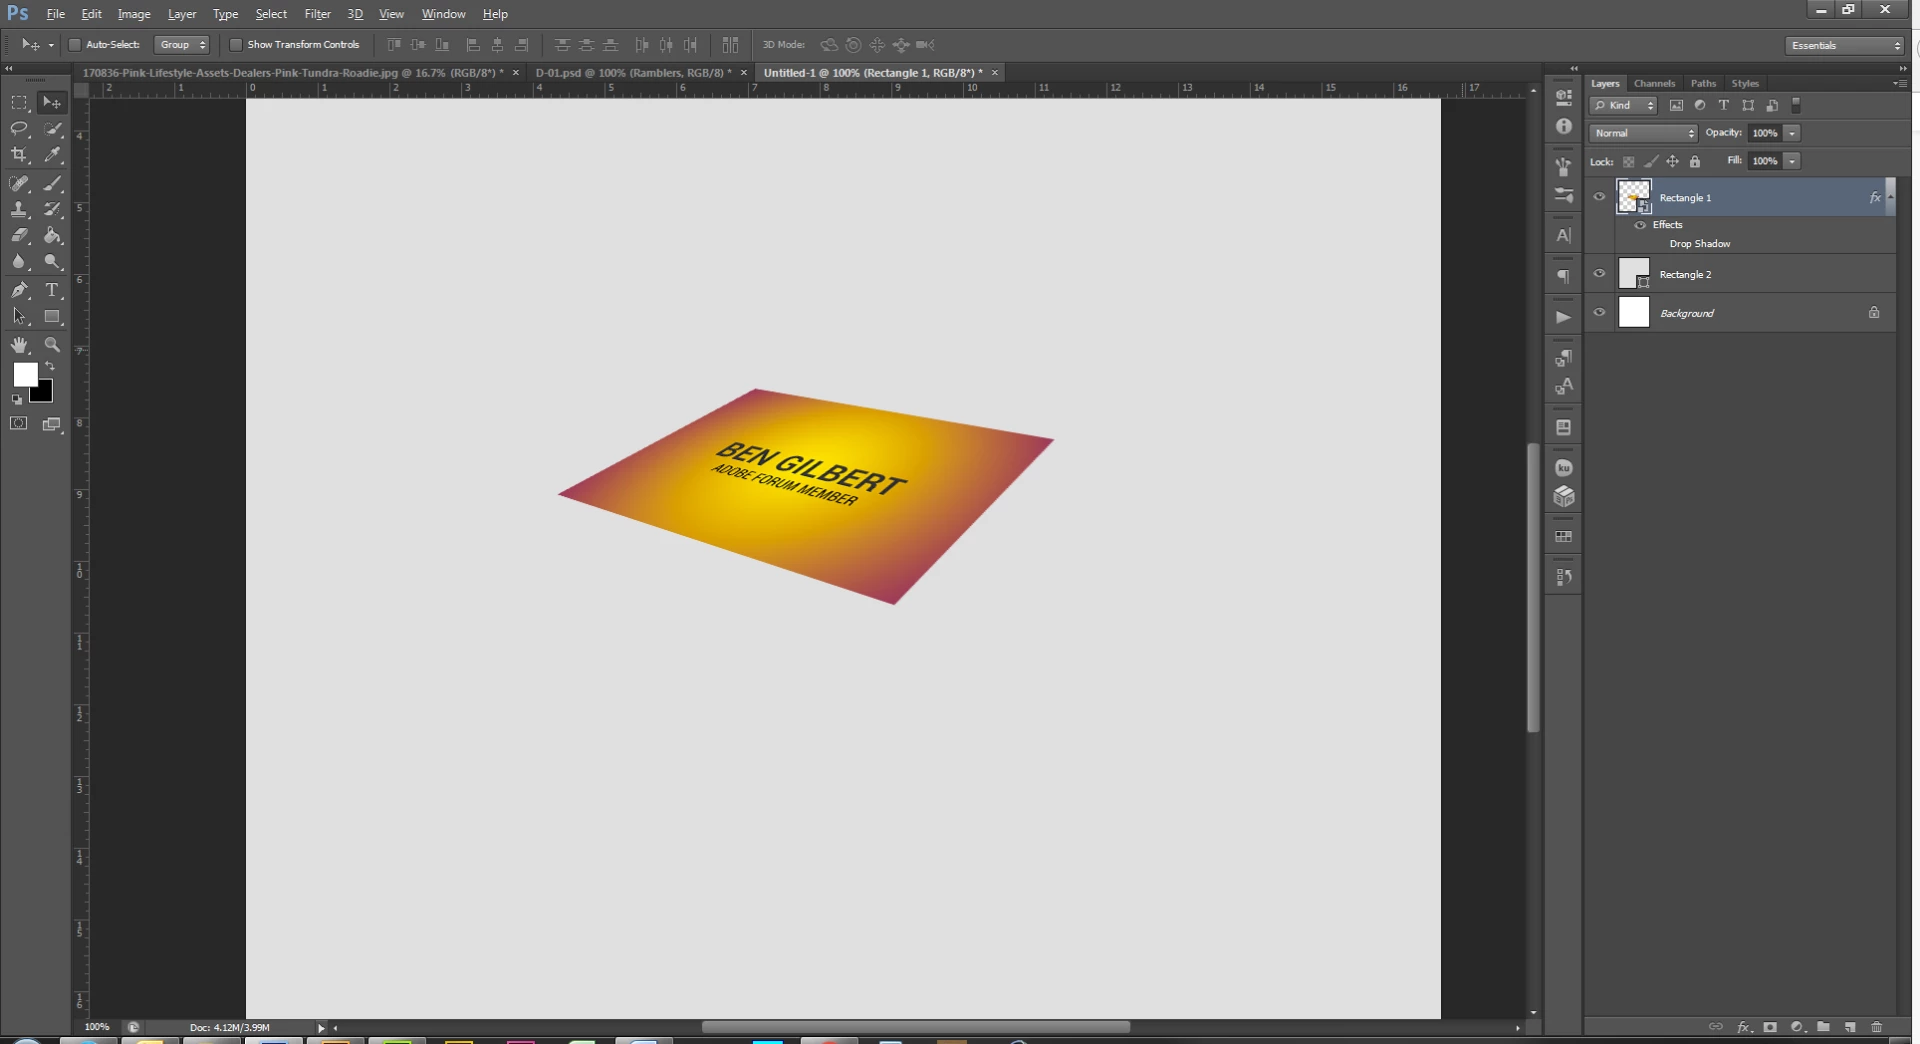Enable the Auto-Select checkbox
The image size is (1920, 1044).
point(74,45)
